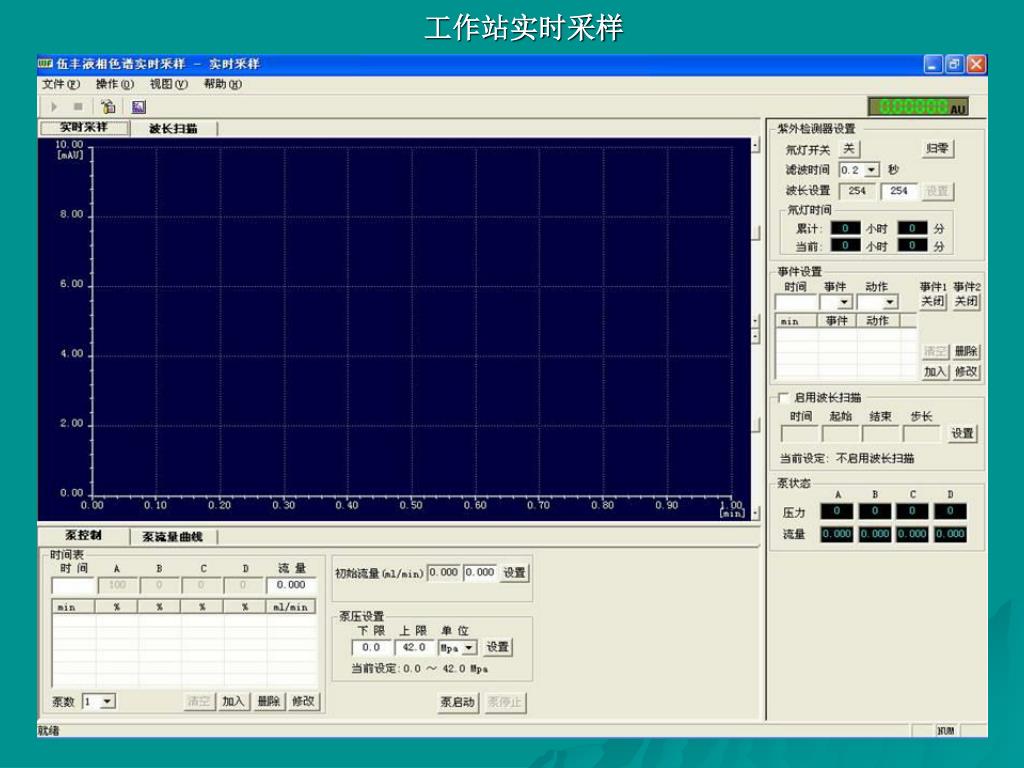
Task: Click the first 初始流量 input field
Action: click(x=443, y=573)
